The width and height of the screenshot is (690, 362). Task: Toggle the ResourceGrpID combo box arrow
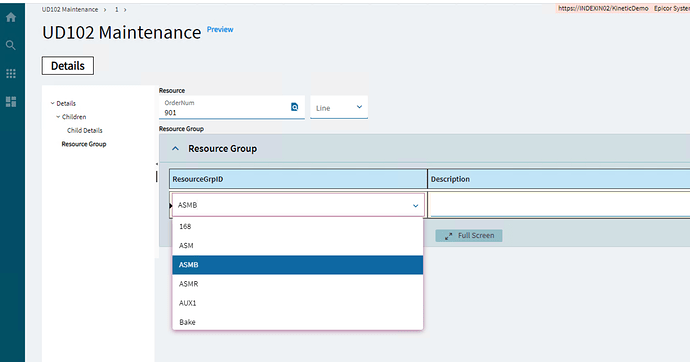[415, 205]
